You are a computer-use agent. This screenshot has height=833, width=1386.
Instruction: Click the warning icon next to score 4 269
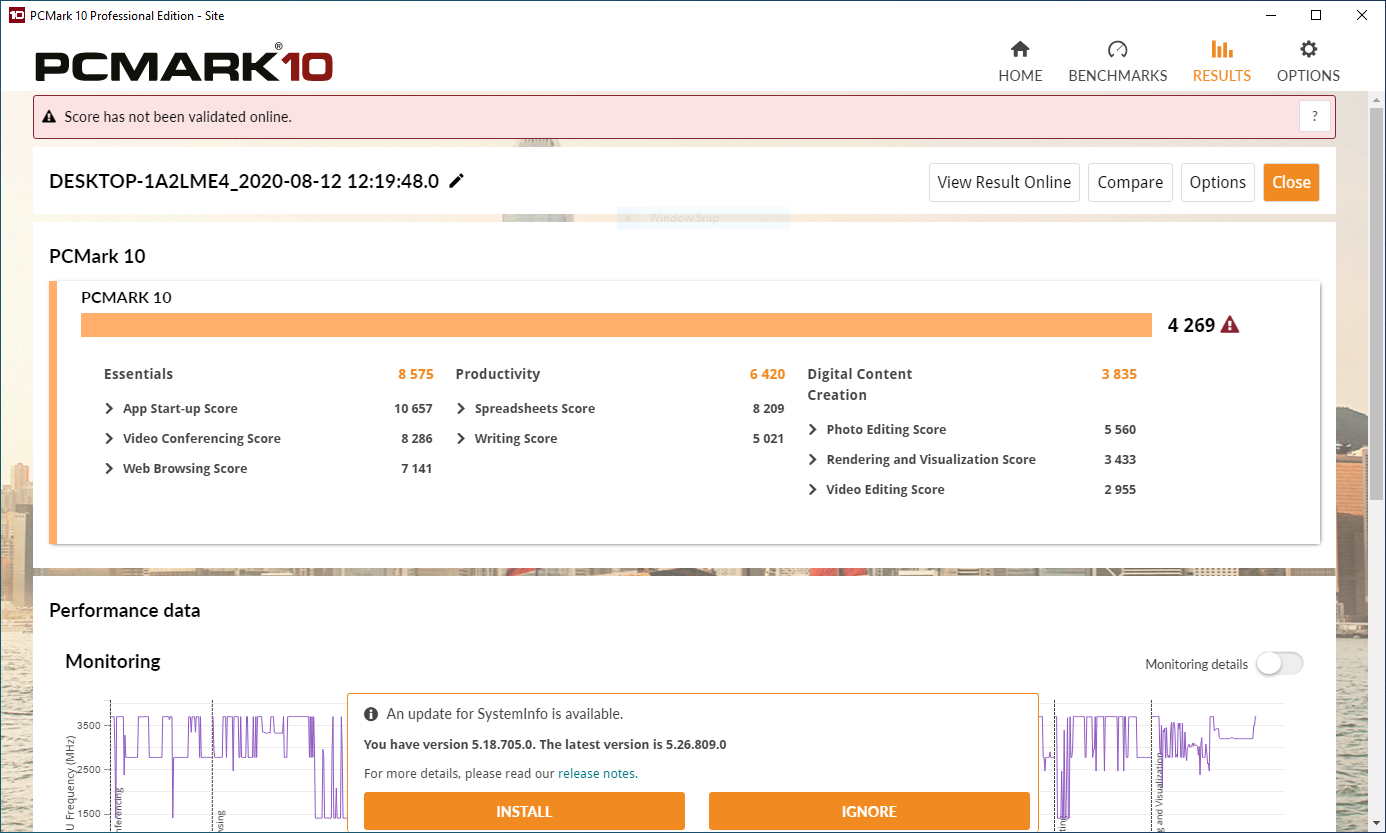pyautogui.click(x=1230, y=325)
